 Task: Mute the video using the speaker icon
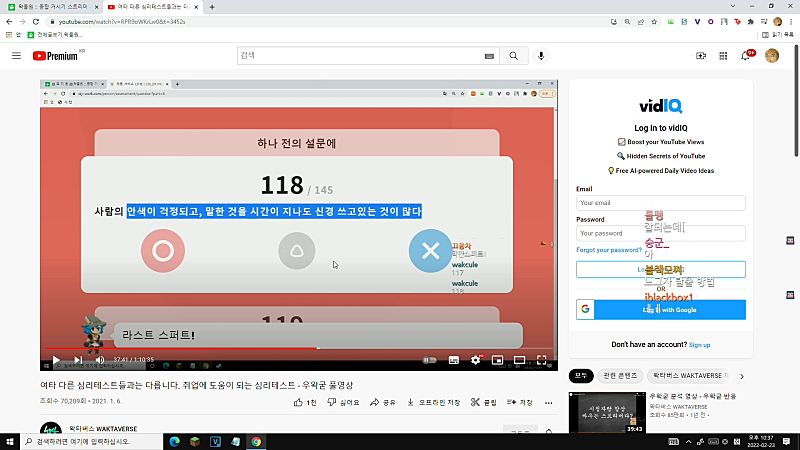[100, 360]
